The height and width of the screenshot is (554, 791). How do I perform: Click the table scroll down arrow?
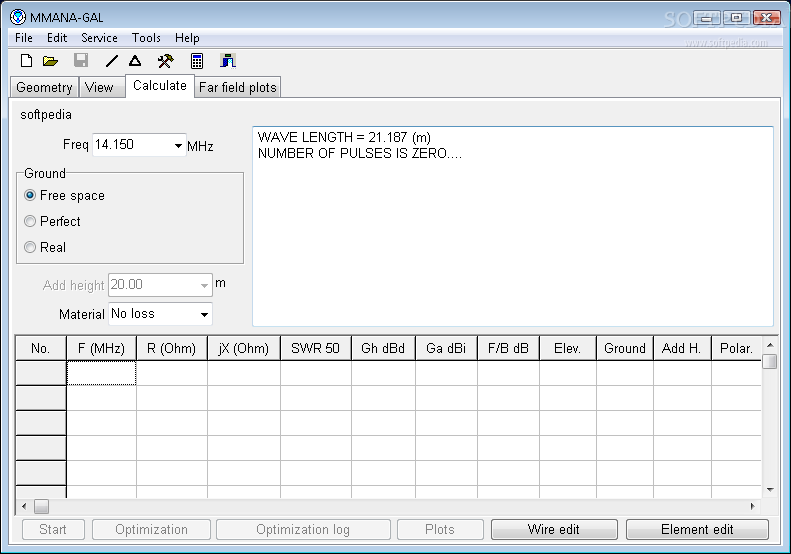(770, 489)
